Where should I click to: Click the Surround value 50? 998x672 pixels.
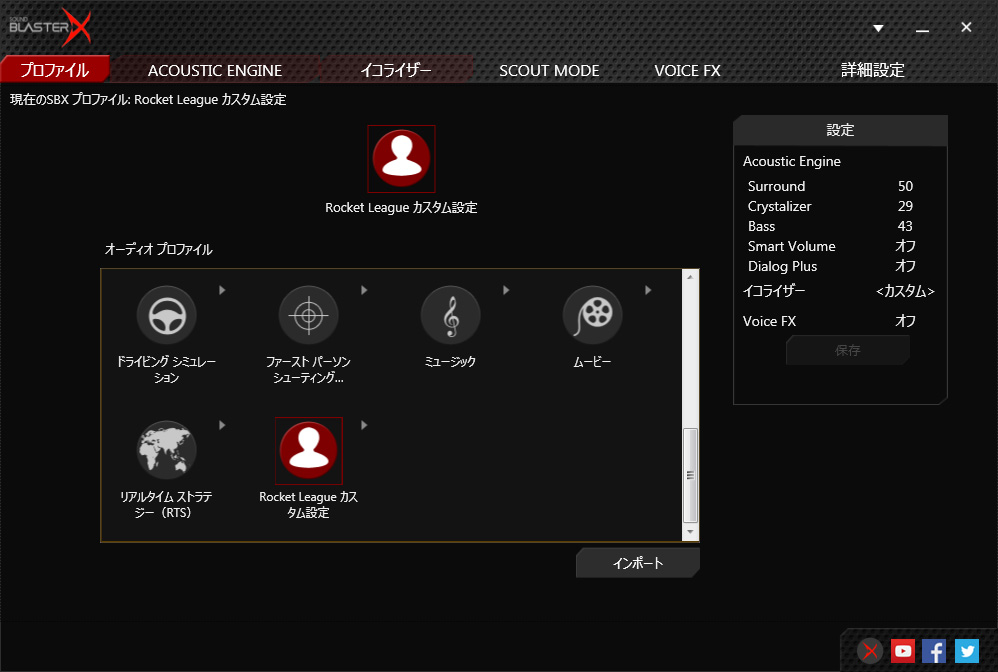pos(905,186)
